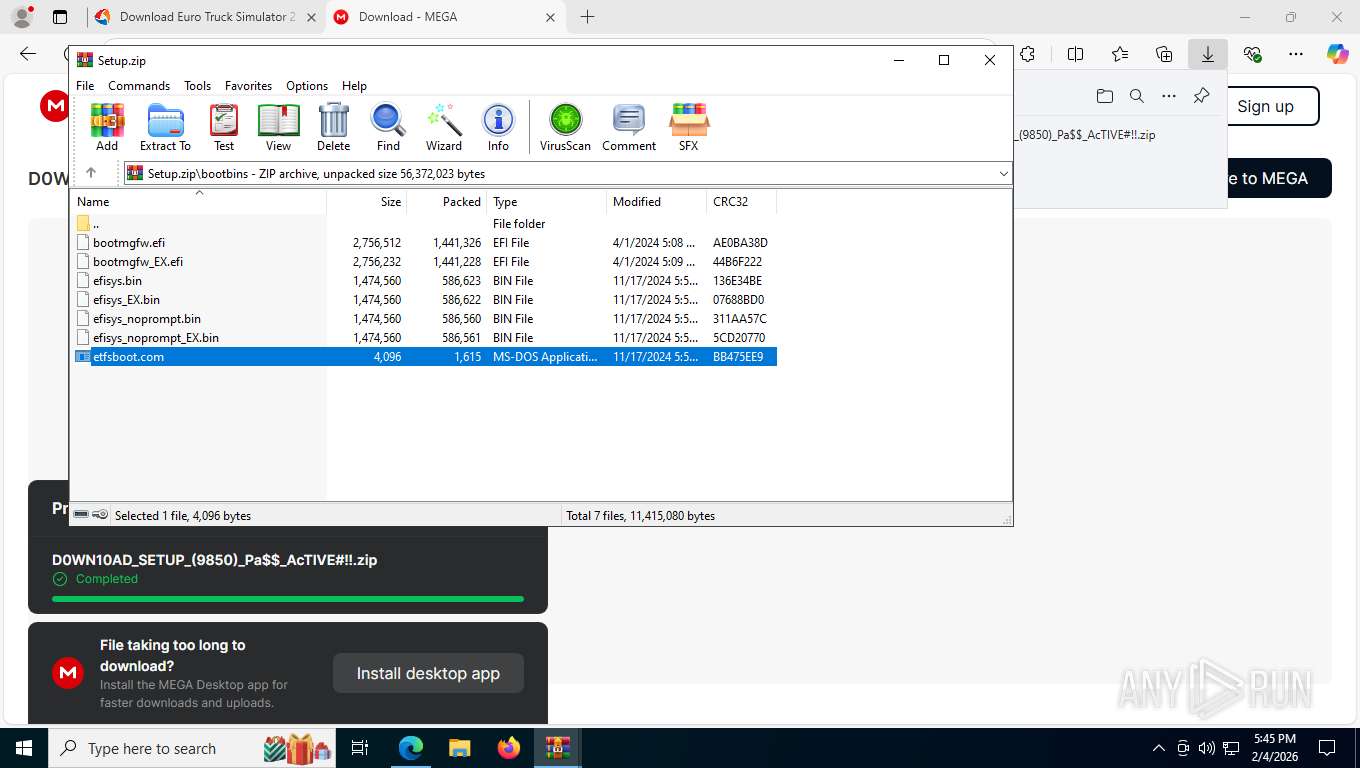
Task: Click the Info toolbar icon
Action: coord(498,127)
